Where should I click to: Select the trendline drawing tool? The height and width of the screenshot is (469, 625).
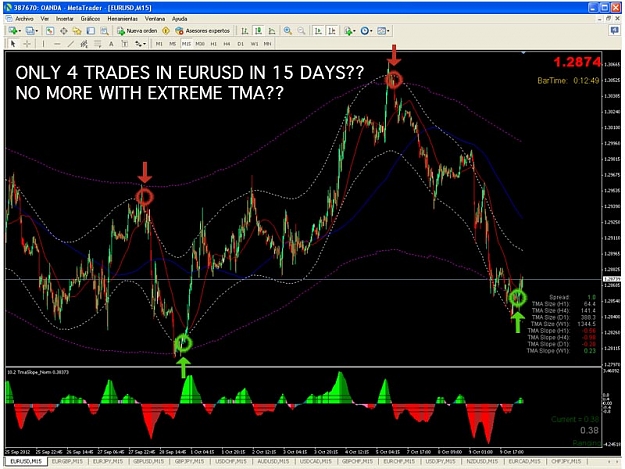tap(71, 44)
